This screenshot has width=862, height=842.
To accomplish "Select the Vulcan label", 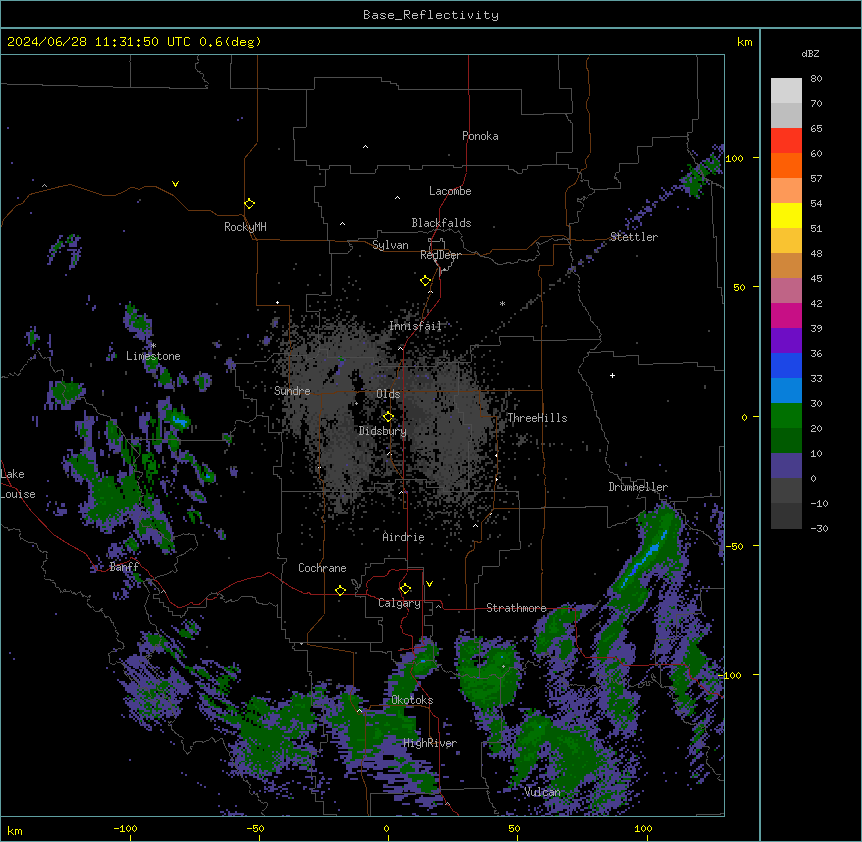I will tap(543, 792).
